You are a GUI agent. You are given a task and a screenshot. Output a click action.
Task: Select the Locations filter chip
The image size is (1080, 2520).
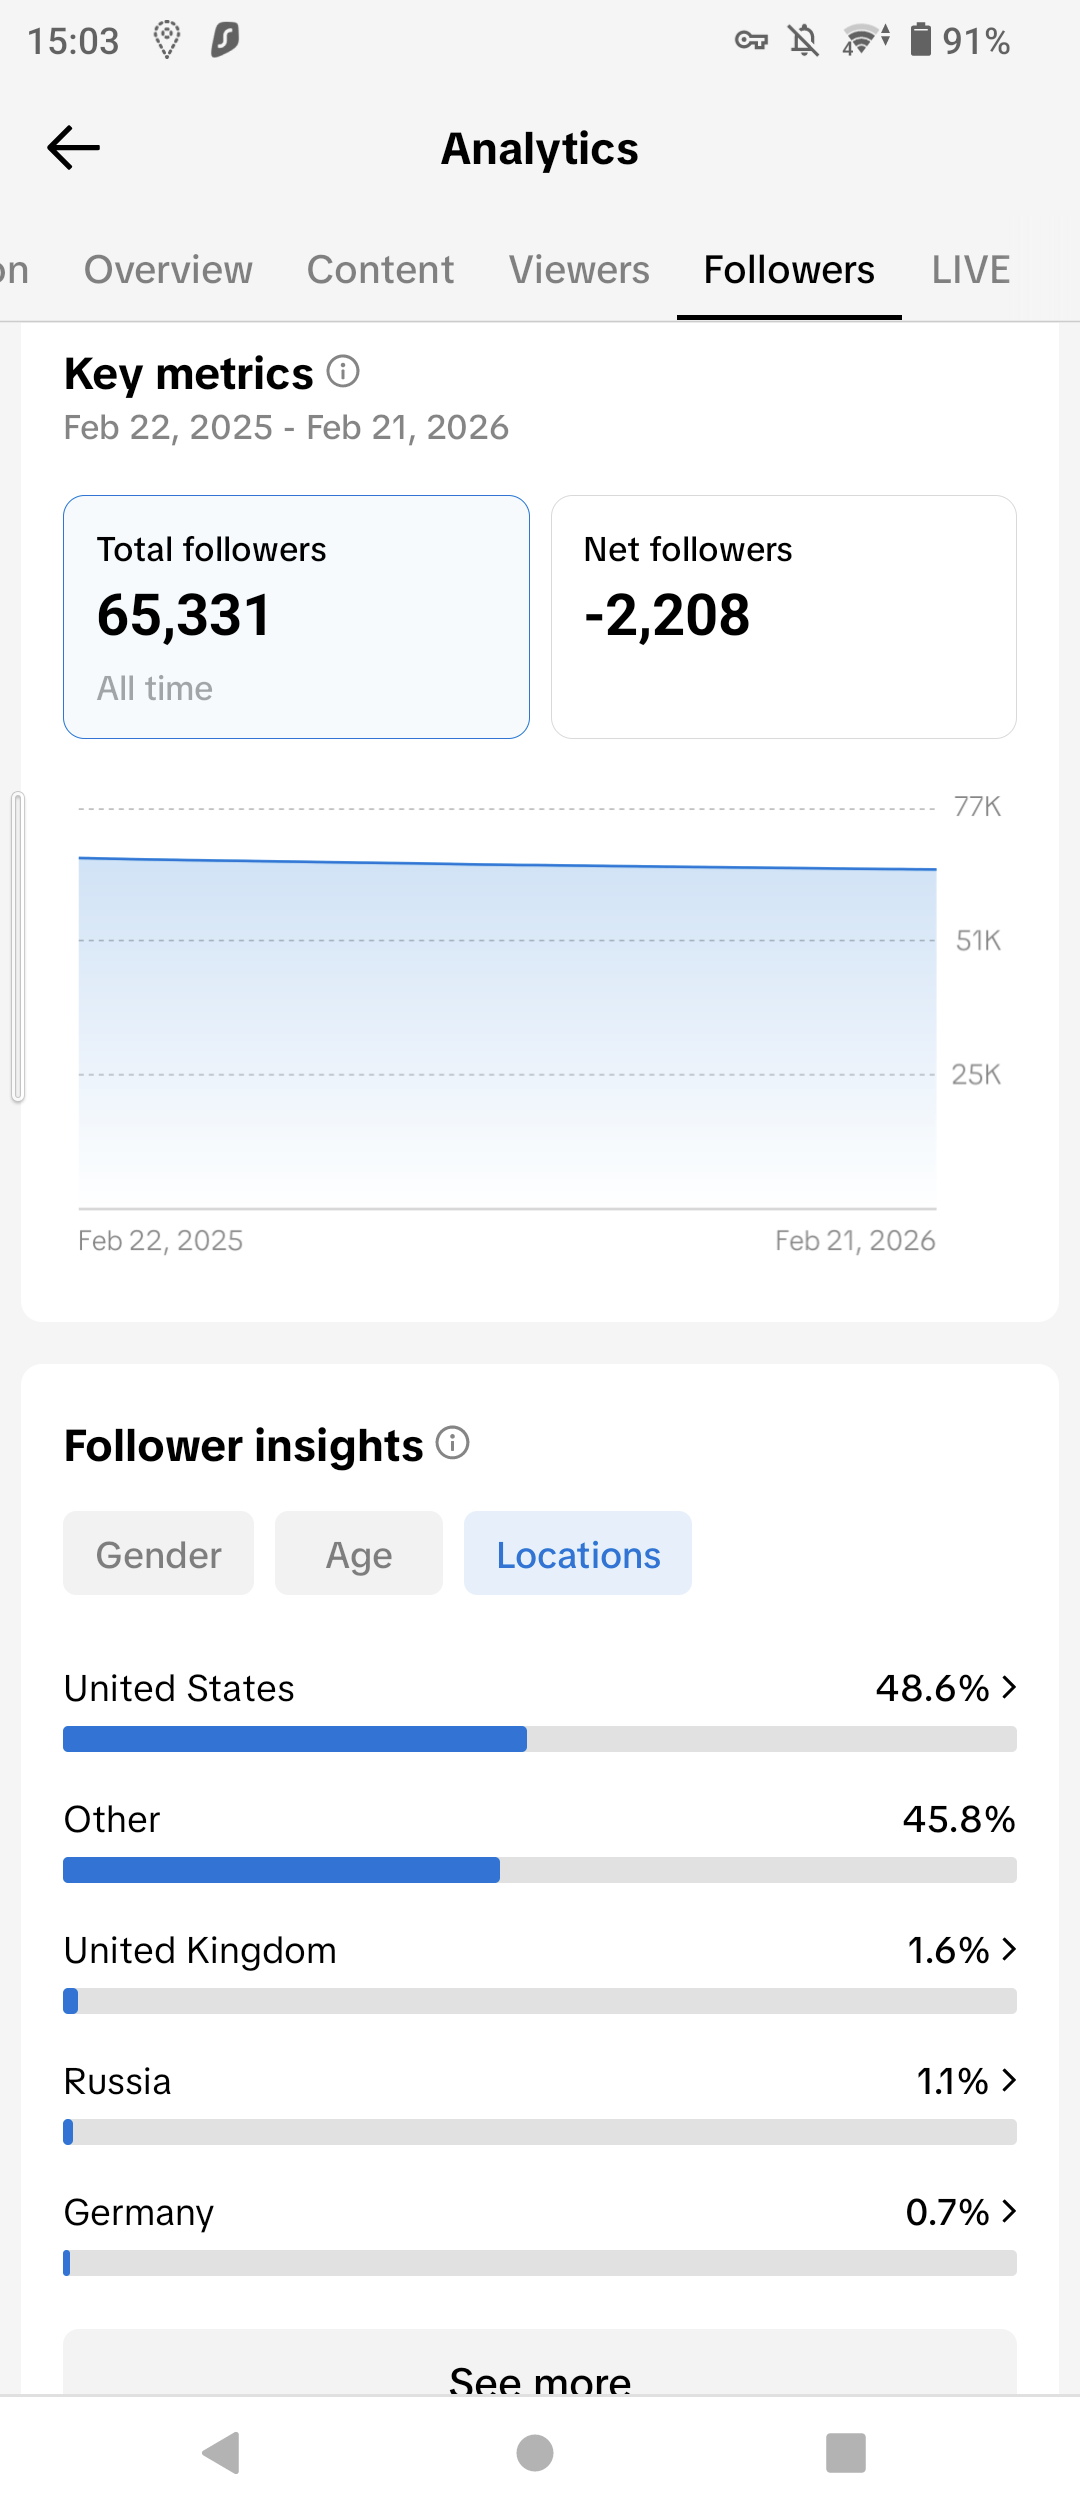click(578, 1554)
